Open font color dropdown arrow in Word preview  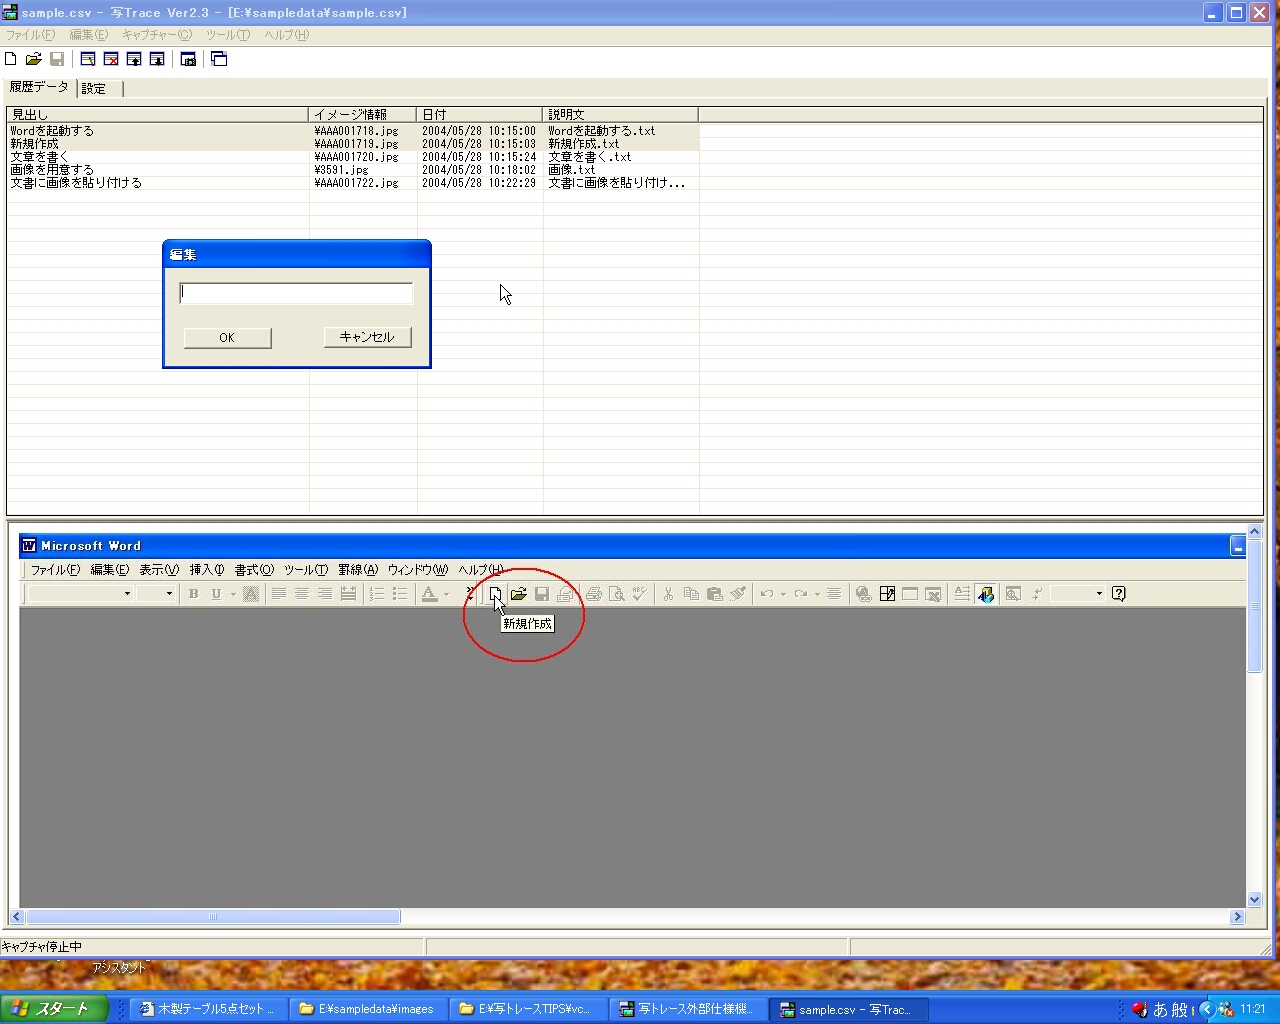(x=446, y=594)
